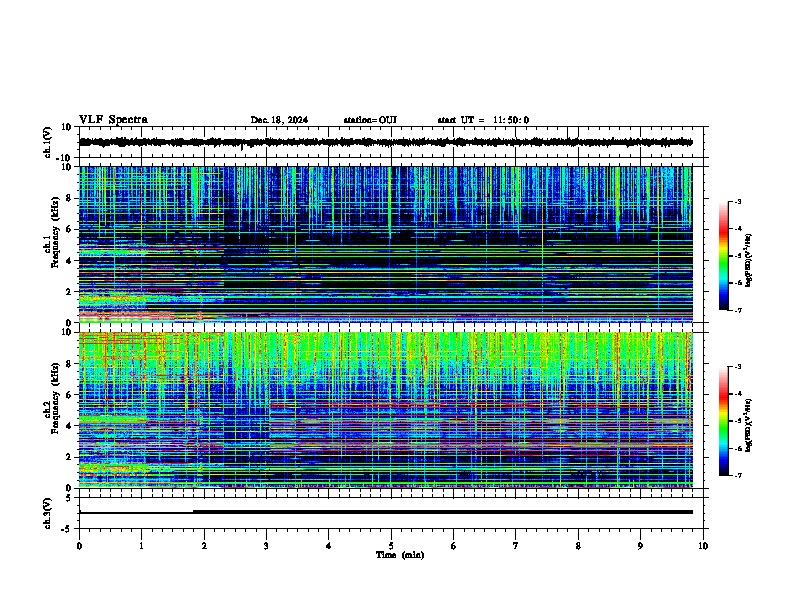Click the "station=OUI" label

click(x=370, y=120)
